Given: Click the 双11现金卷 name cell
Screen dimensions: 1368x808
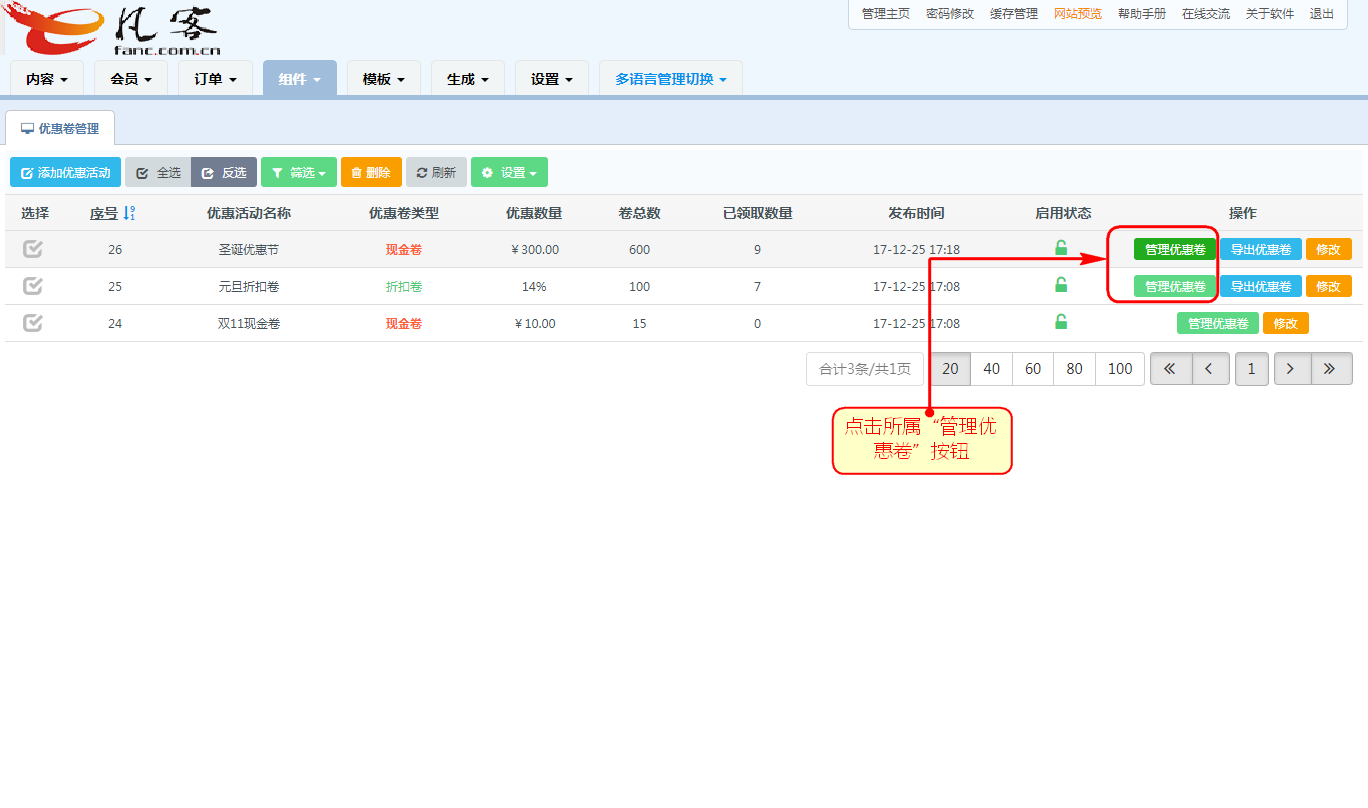Looking at the screenshot, I should [x=248, y=324].
